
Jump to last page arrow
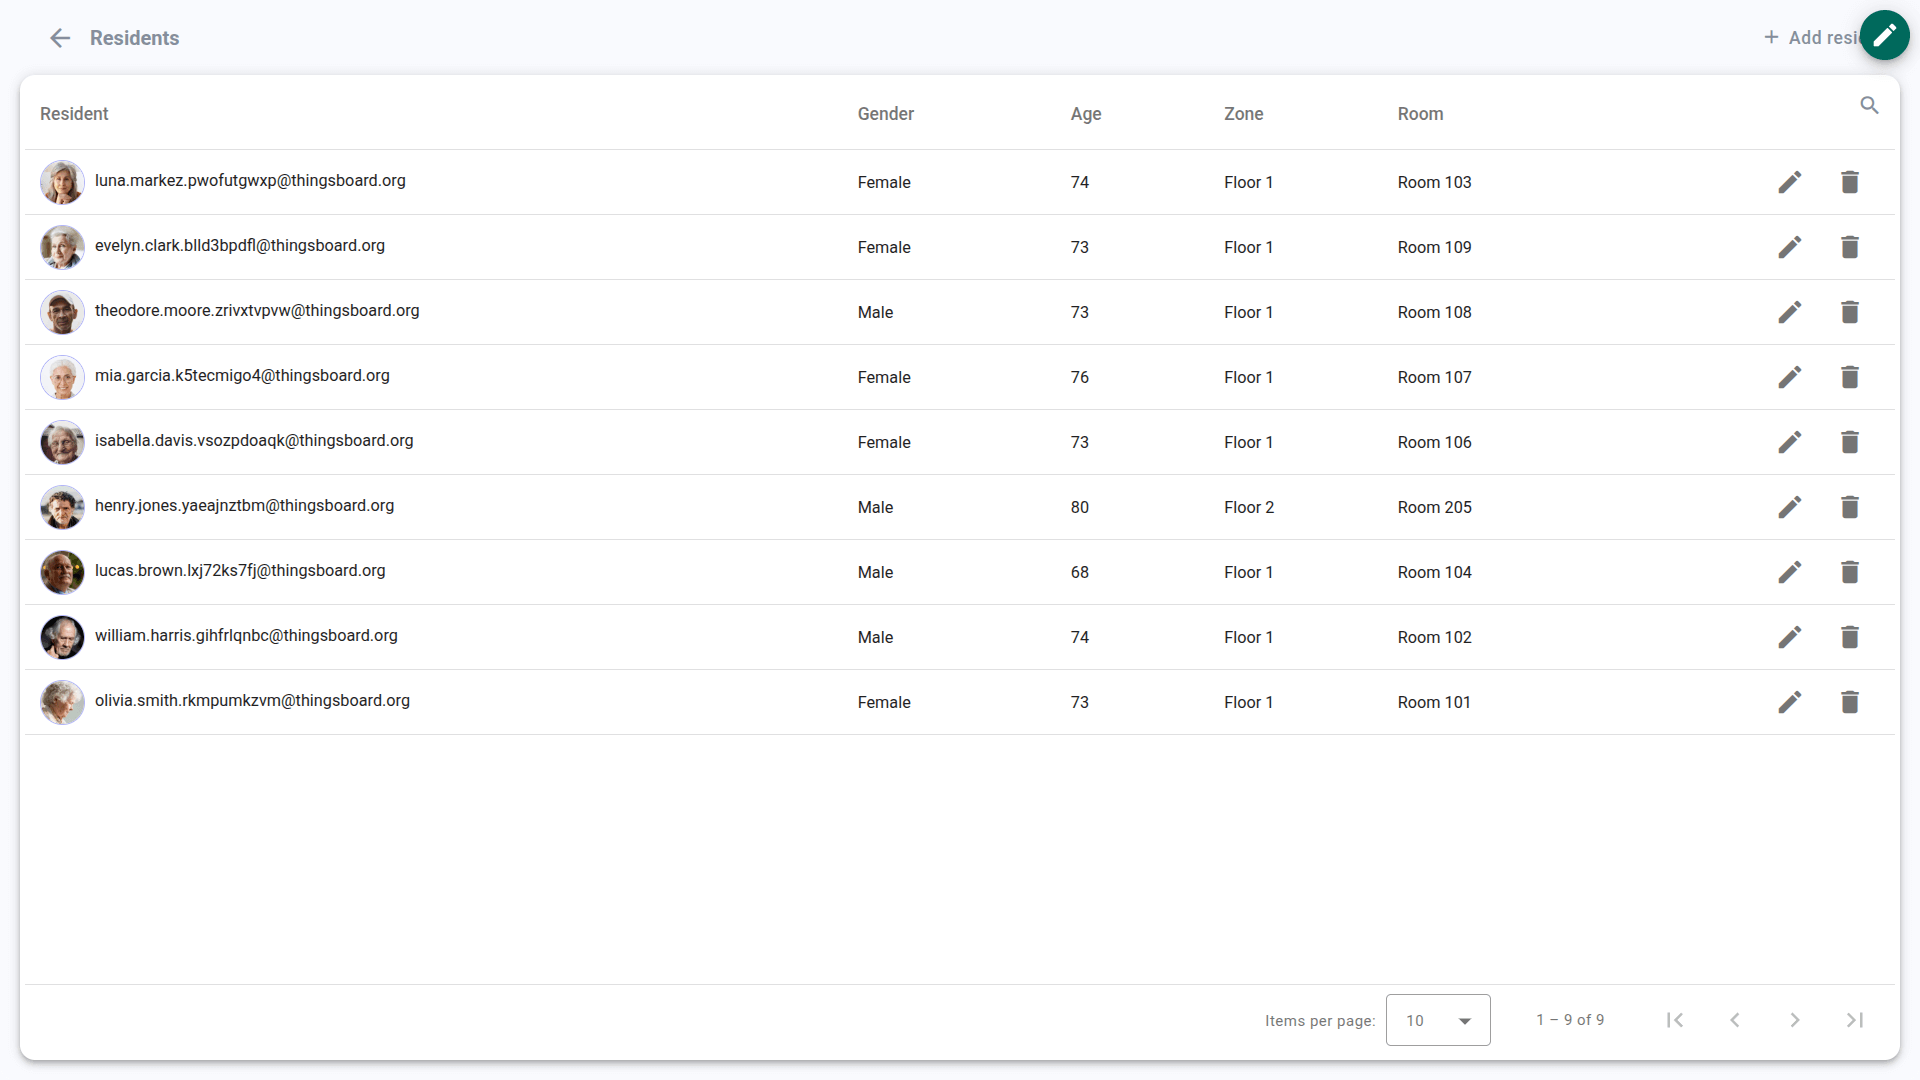coord(1854,1020)
